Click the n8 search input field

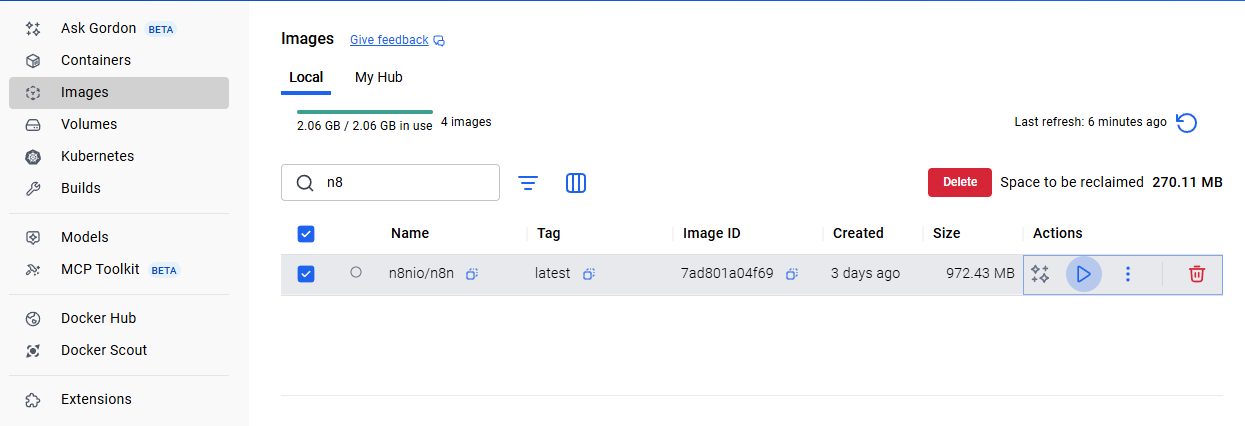[x=390, y=183]
